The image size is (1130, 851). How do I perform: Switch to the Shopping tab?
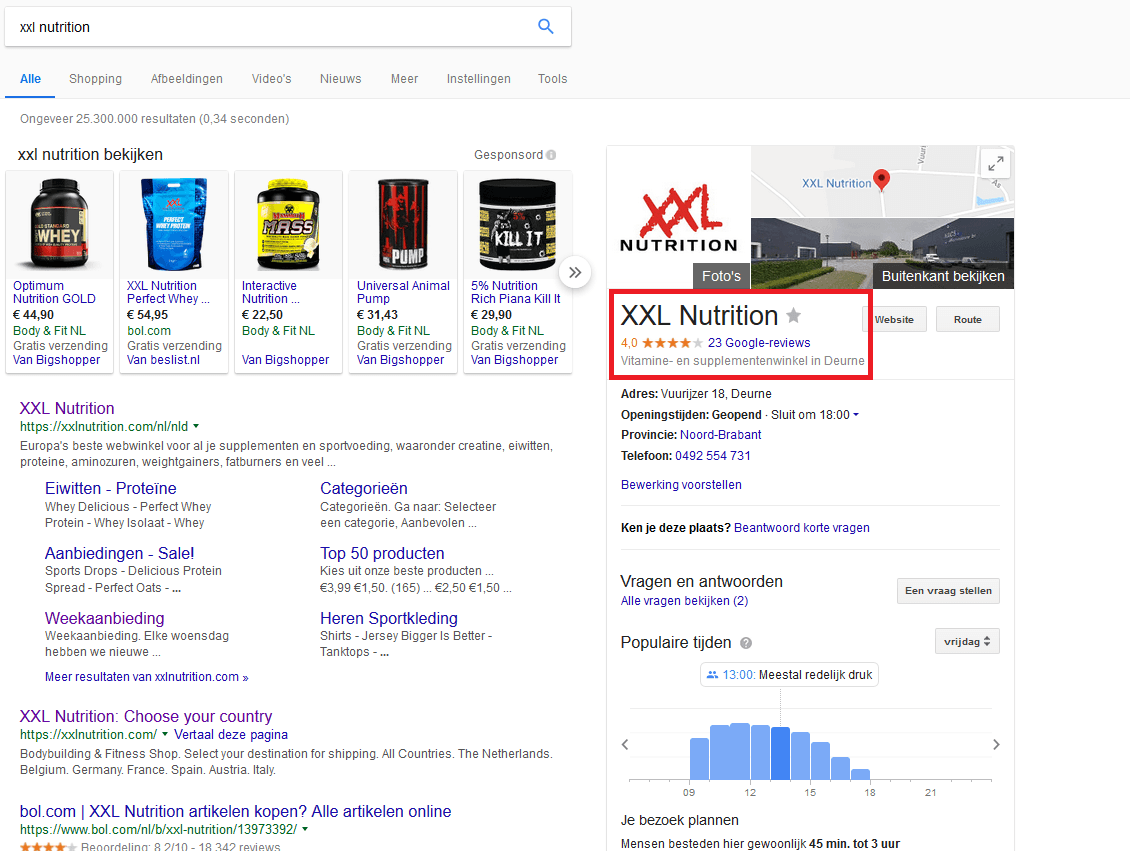pyautogui.click(x=95, y=79)
